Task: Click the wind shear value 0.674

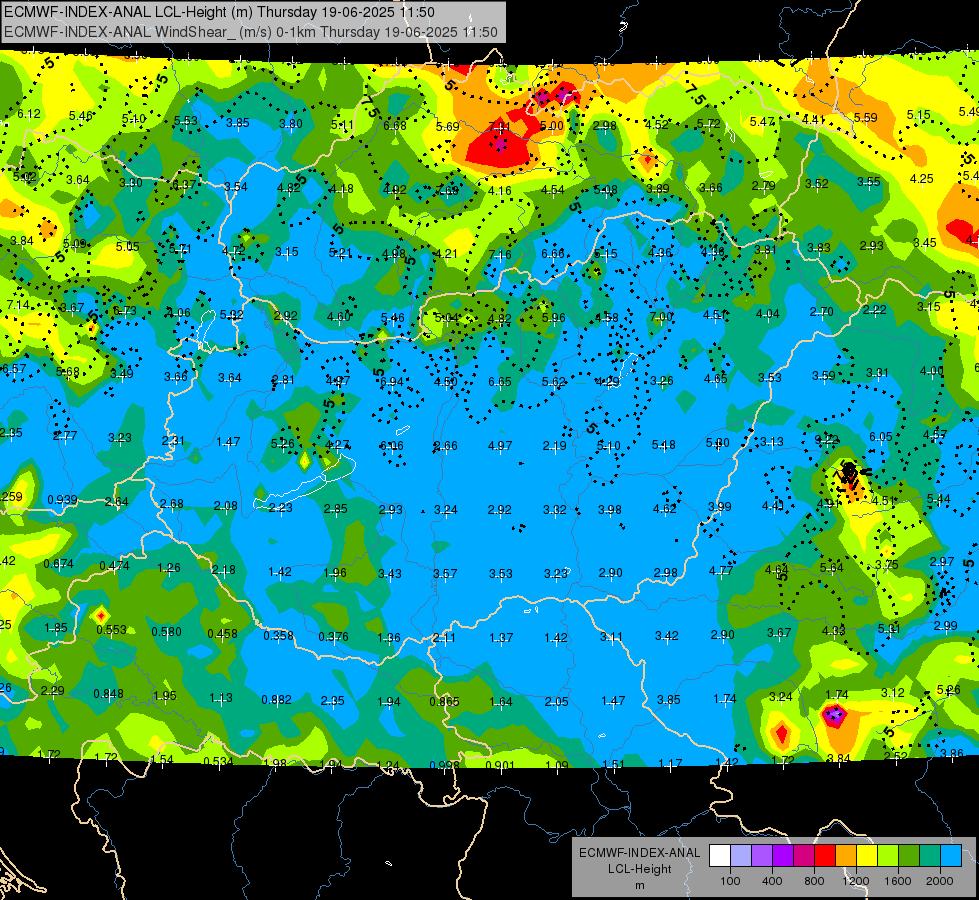Action: tap(59, 564)
